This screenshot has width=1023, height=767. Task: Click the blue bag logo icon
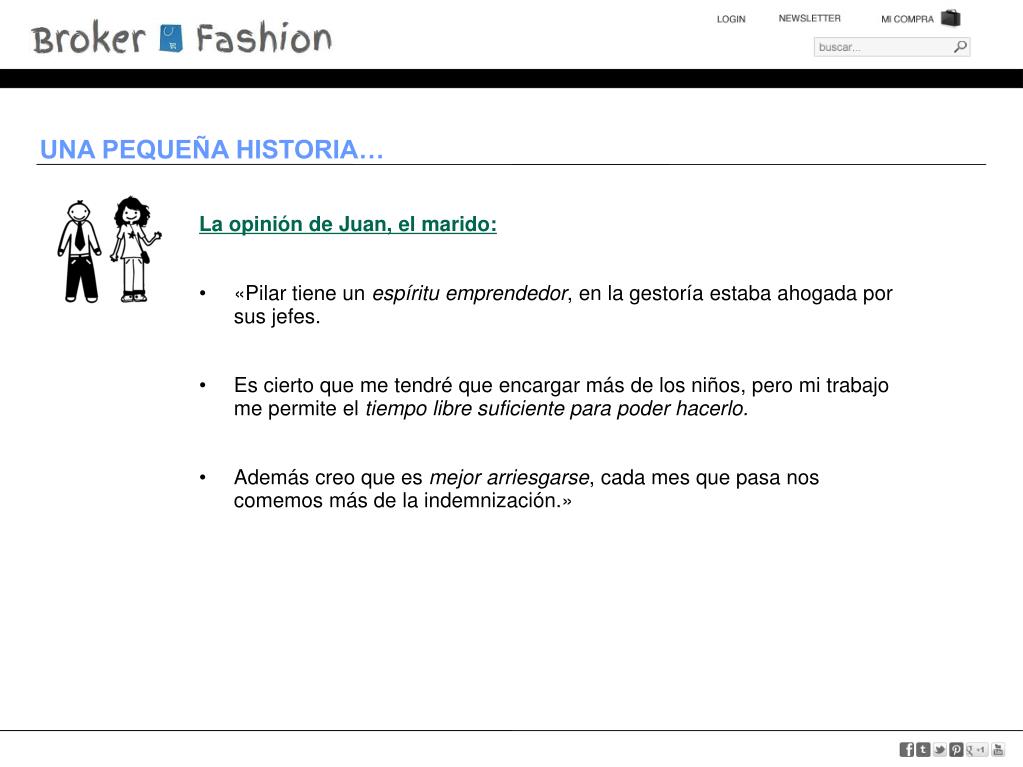coord(171,38)
